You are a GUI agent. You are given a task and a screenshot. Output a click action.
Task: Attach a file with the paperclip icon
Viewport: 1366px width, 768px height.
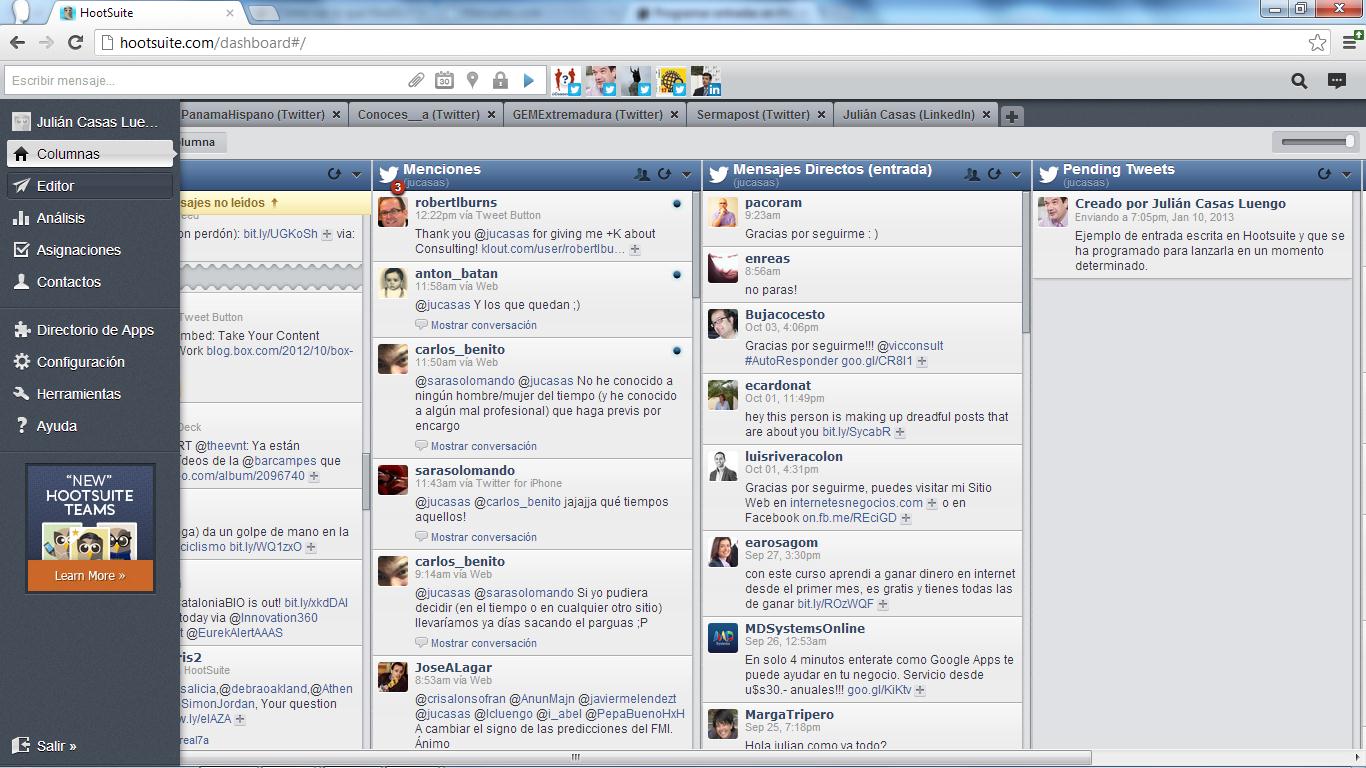click(416, 81)
